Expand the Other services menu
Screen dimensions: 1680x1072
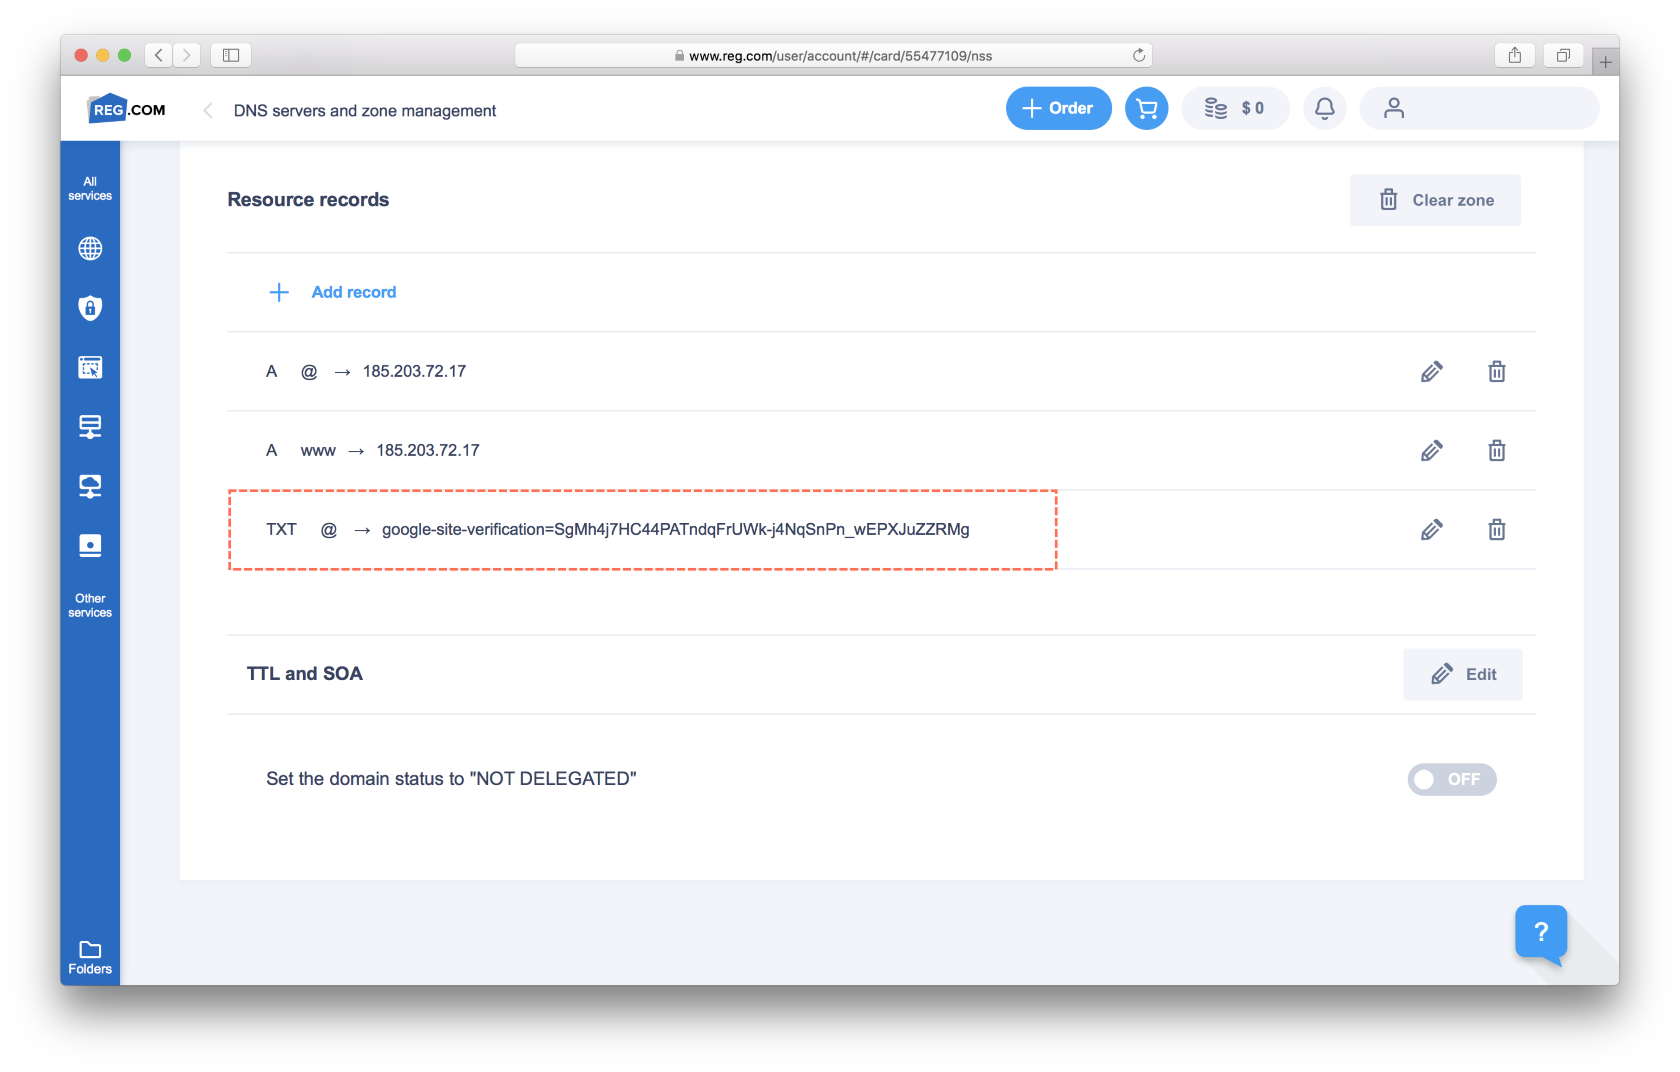click(90, 605)
